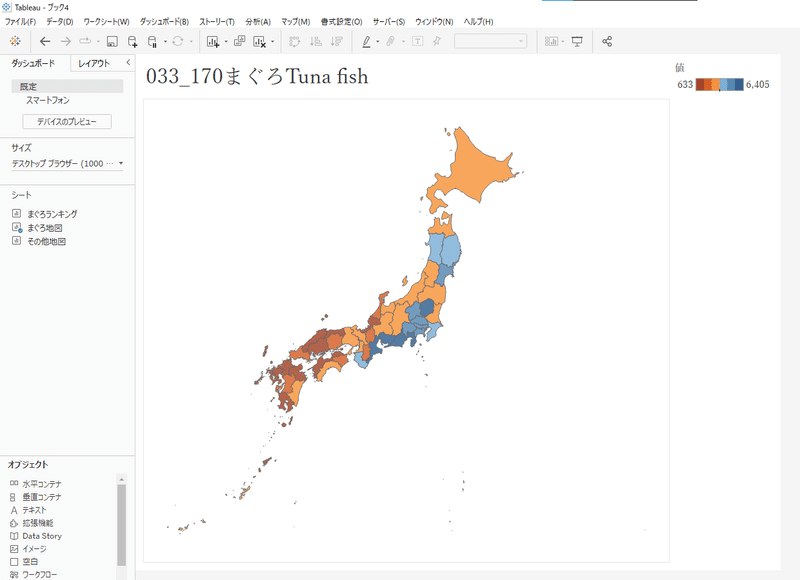Click the New Data Source cylinder-plus icon
Viewport: 800px width, 580px height.
pyautogui.click(x=132, y=41)
